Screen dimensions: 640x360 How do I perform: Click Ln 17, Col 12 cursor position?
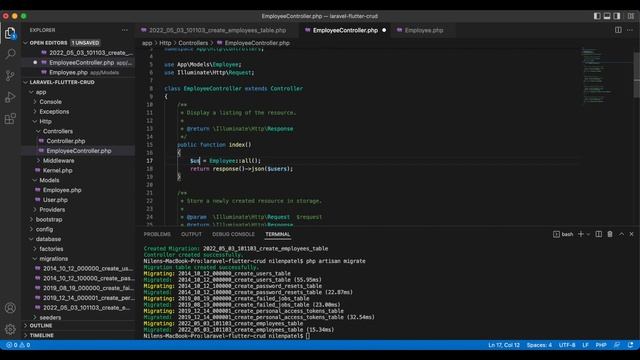click(x=504, y=345)
